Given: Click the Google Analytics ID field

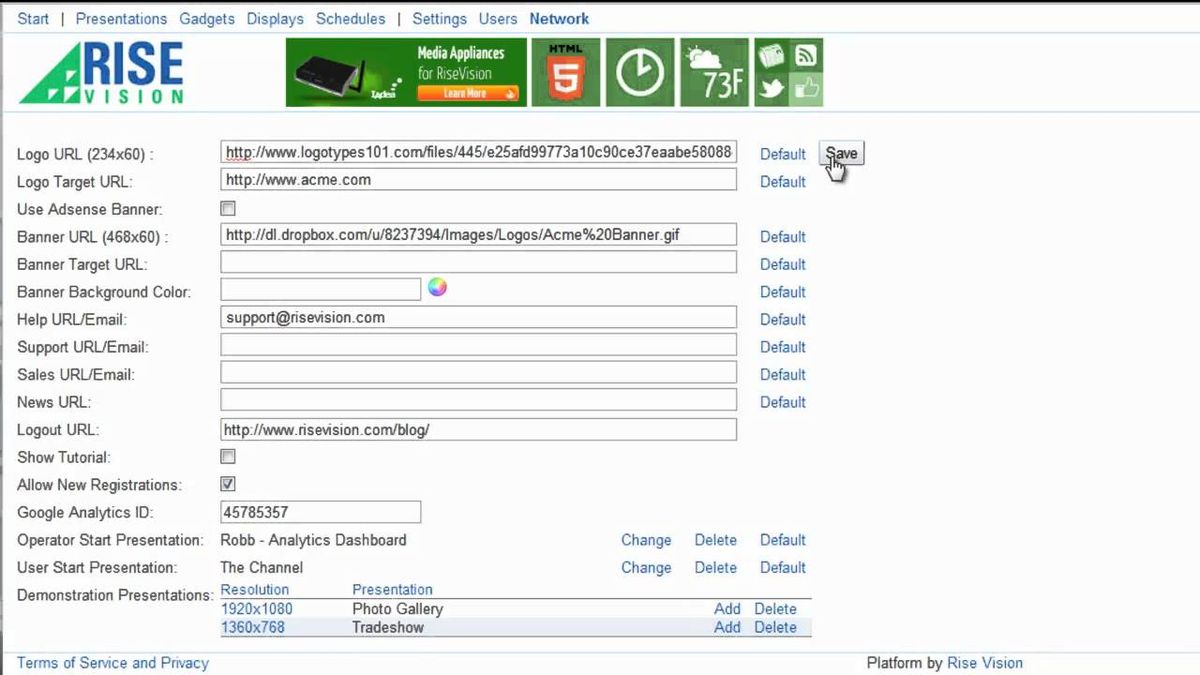Looking at the screenshot, I should pos(320,512).
